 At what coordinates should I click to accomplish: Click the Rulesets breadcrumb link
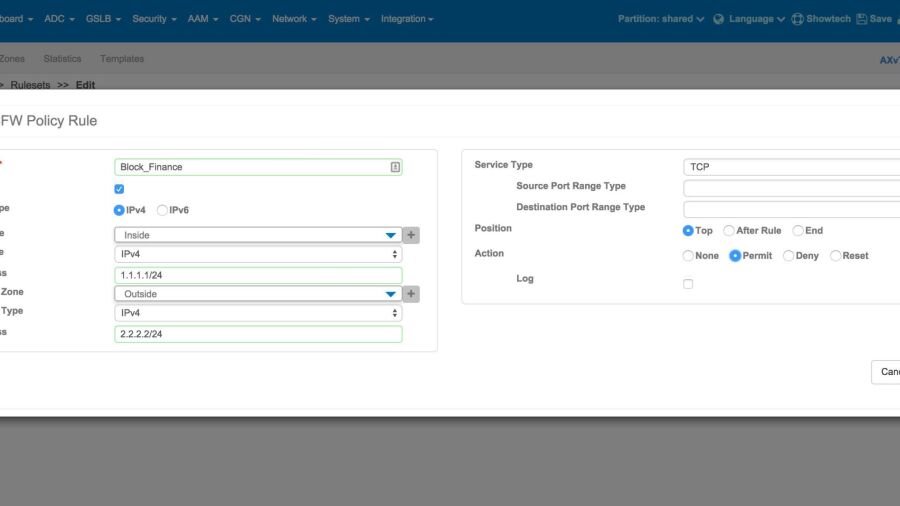pyautogui.click(x=30, y=85)
